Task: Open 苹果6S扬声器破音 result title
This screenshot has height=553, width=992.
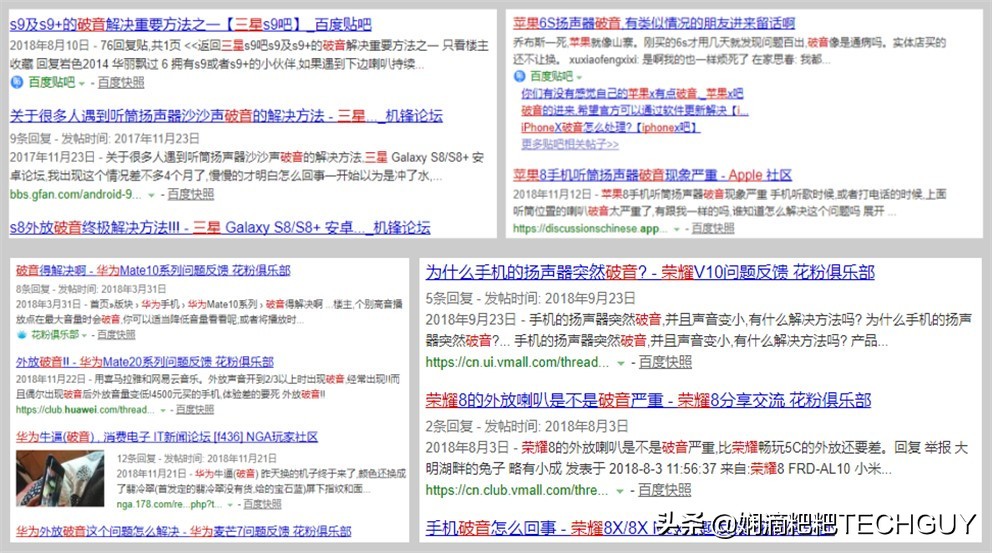Action: coord(654,23)
